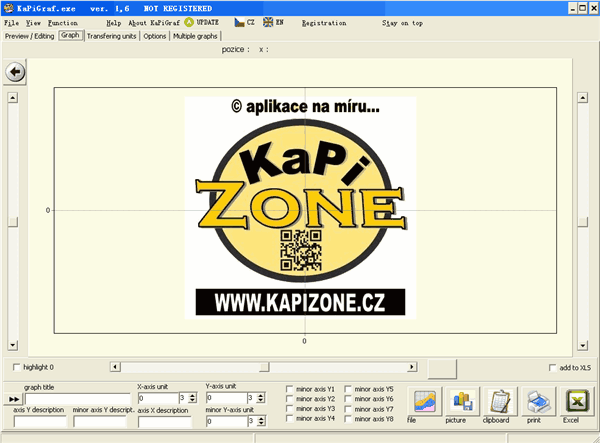Open the Registration menu item
The height and width of the screenshot is (443, 600).
pos(324,23)
